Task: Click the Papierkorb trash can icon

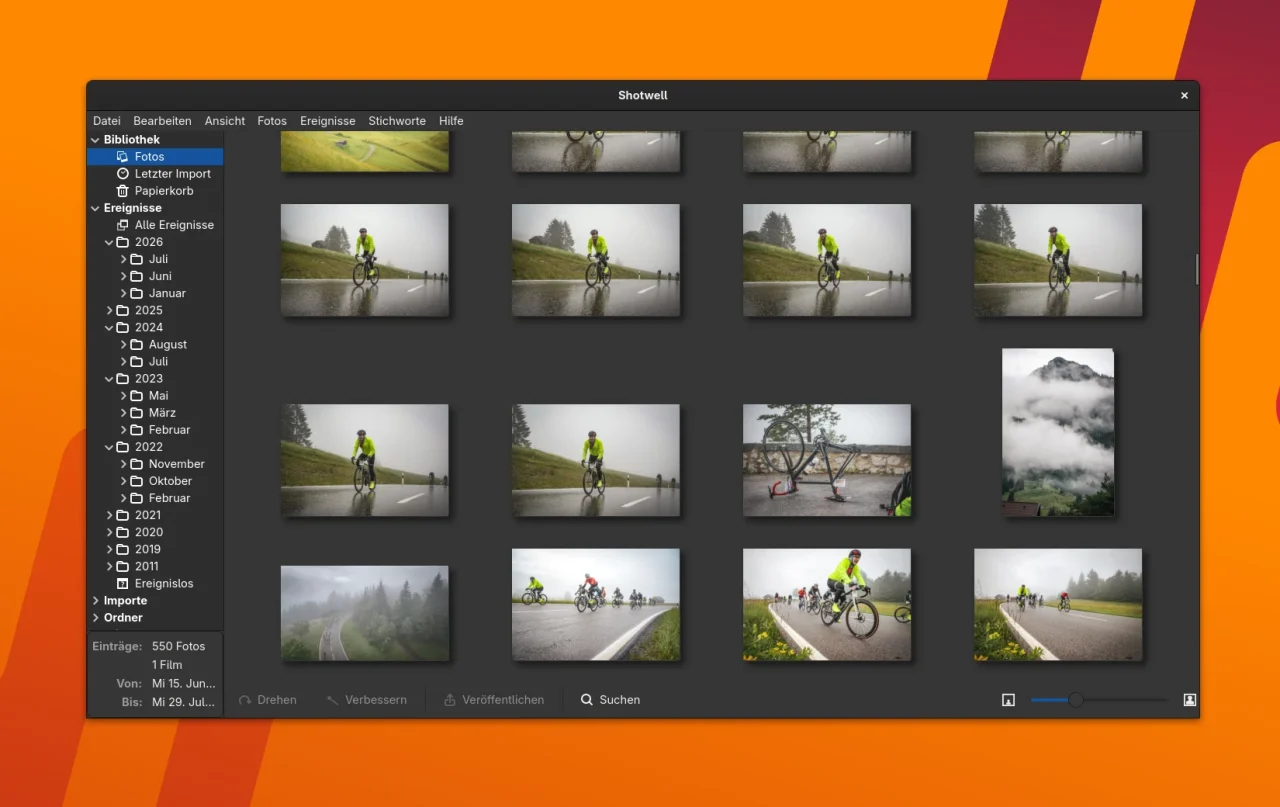Action: coord(122,191)
